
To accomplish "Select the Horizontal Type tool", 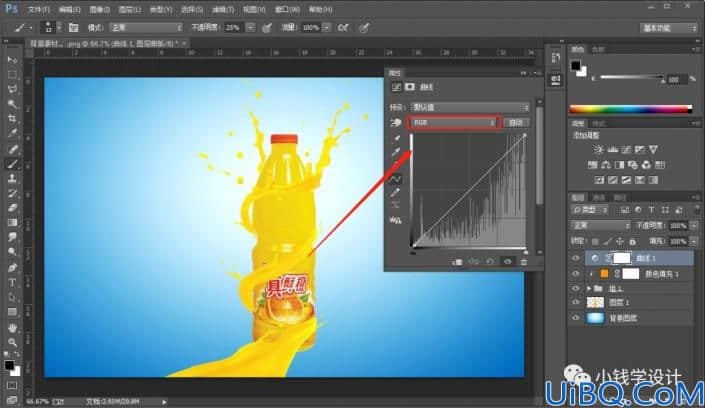I will (12, 282).
